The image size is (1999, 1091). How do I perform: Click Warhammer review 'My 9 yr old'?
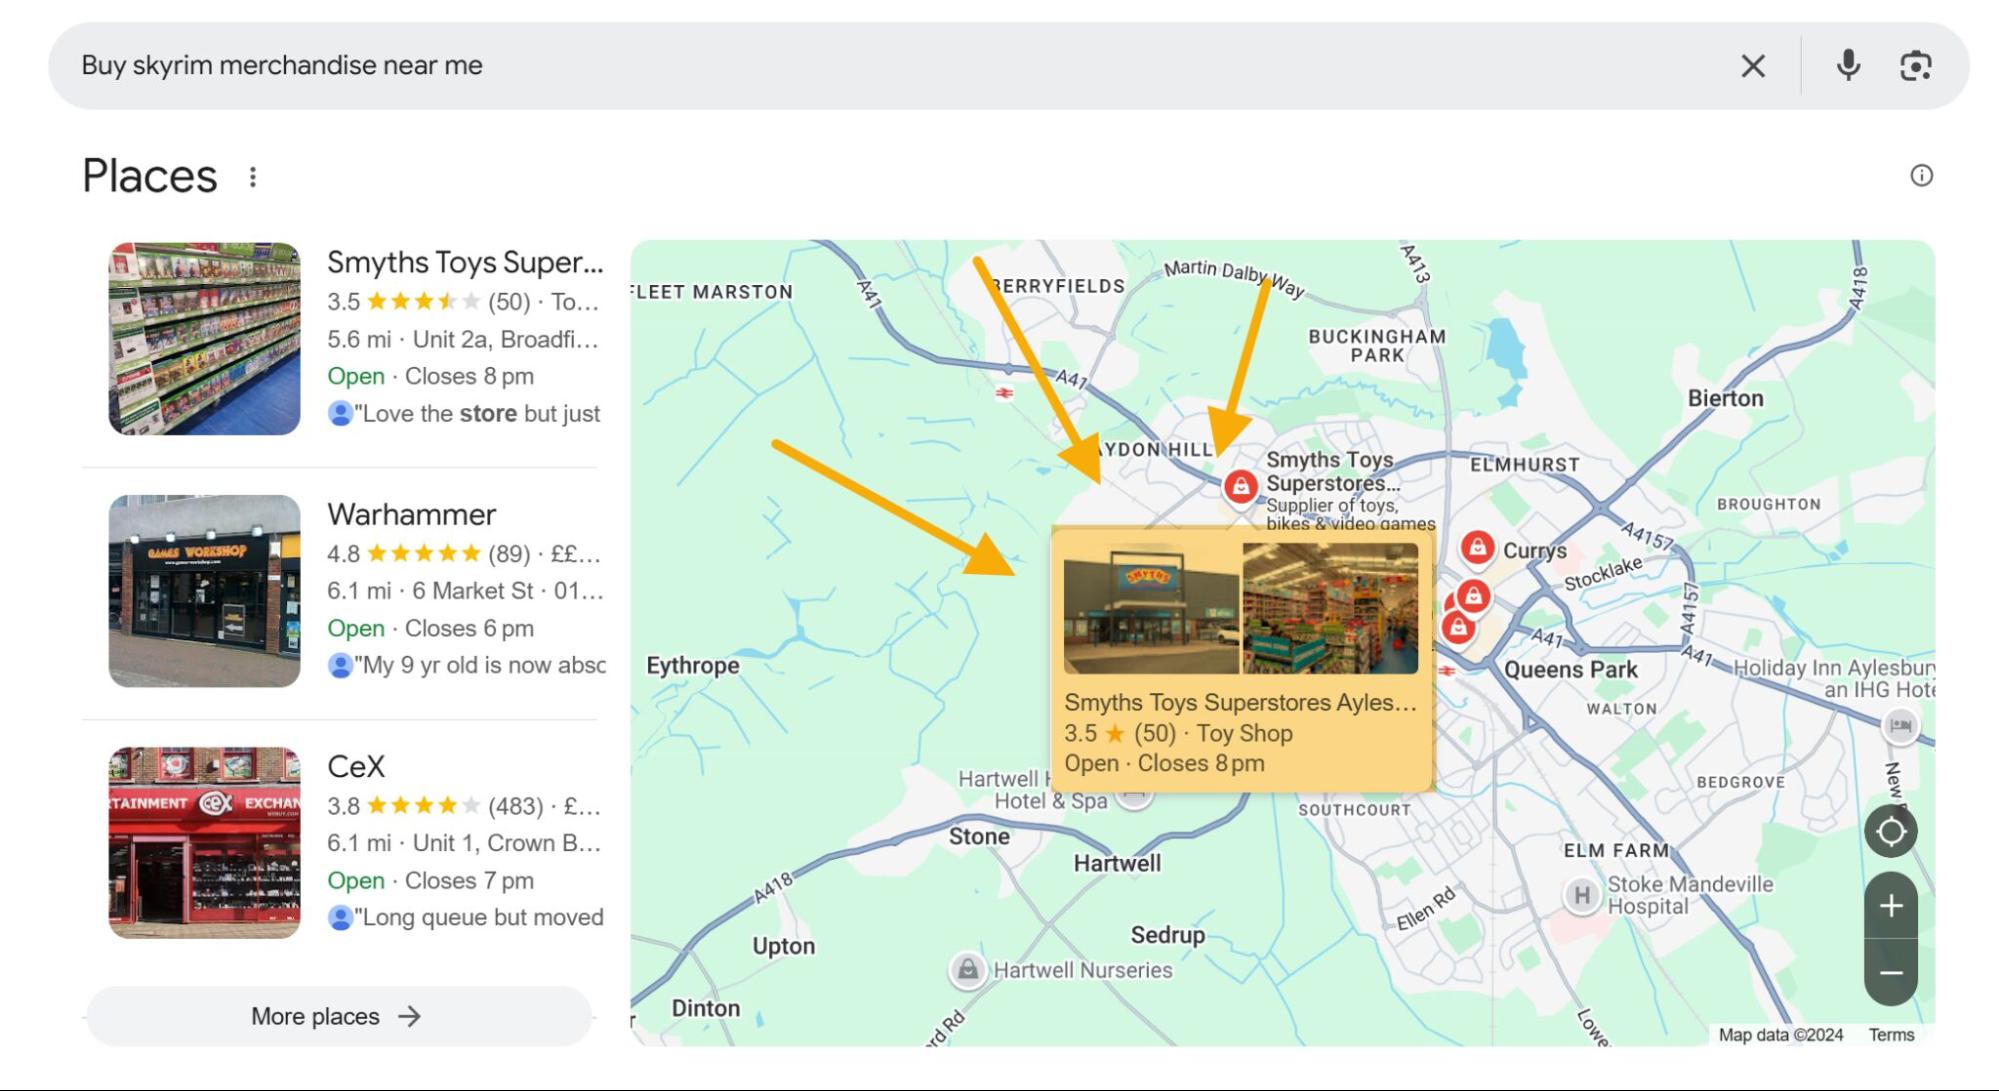pyautogui.click(x=467, y=665)
